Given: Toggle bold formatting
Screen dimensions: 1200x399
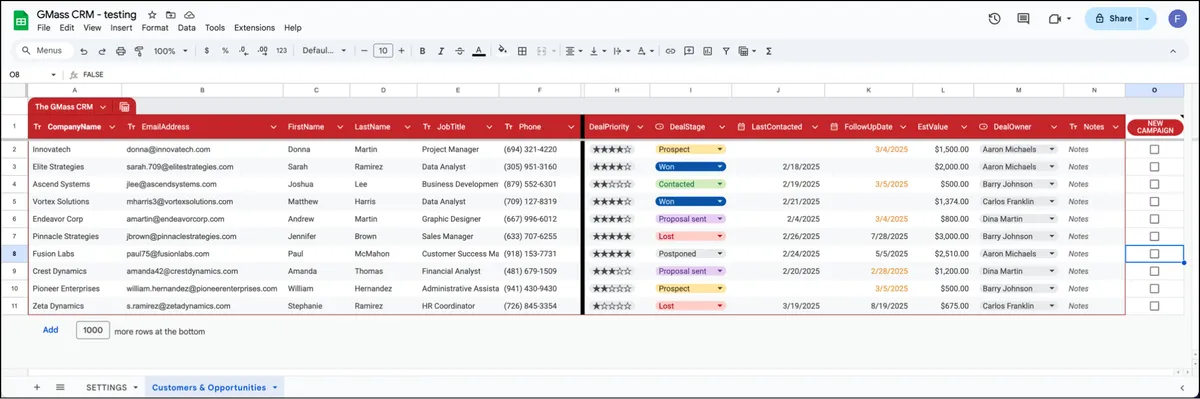Looking at the screenshot, I should pyautogui.click(x=423, y=51).
